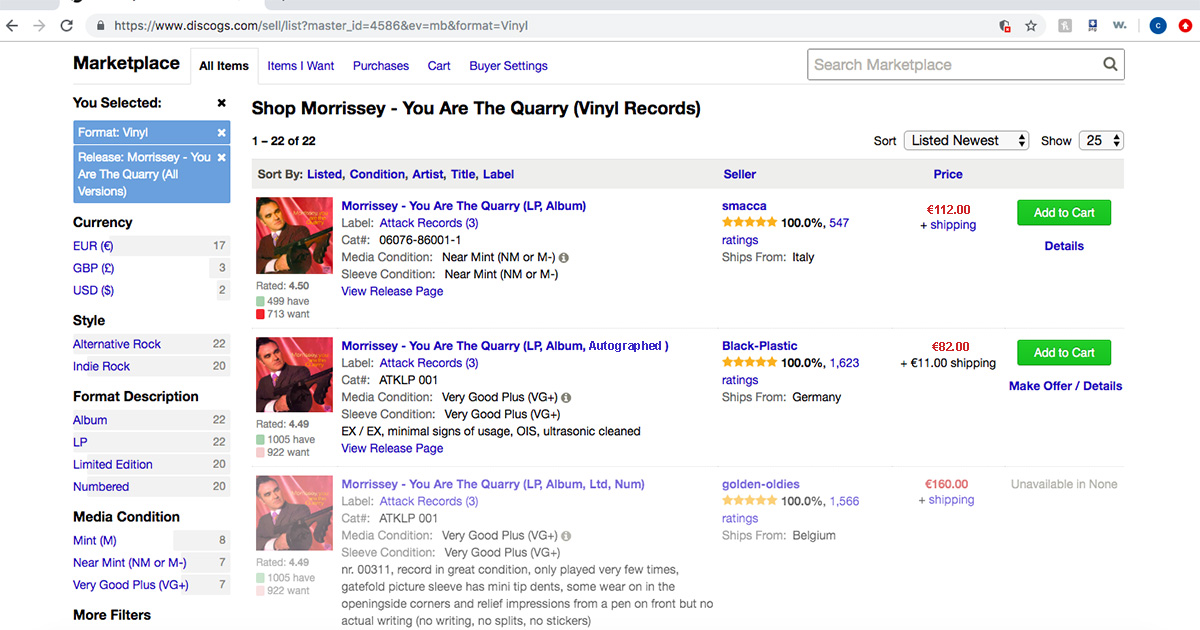Image resolution: width=1200 pixels, height=630 pixels.
Task: Filter by EUR (€) currency
Action: [x=93, y=246]
